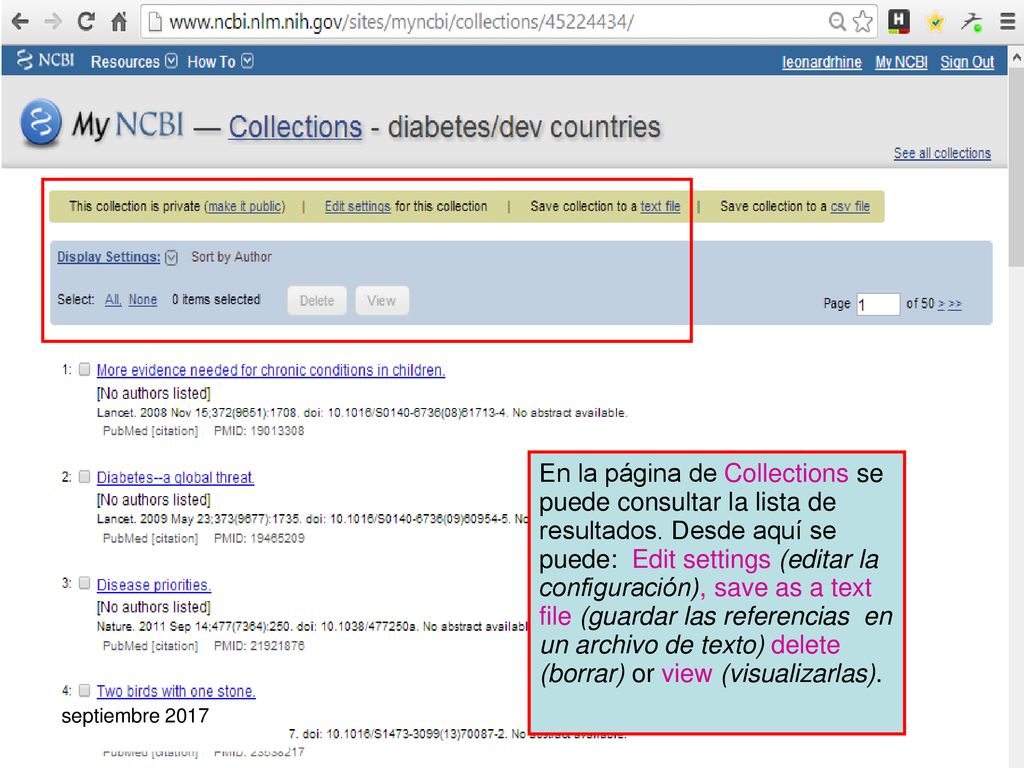This screenshot has height=768, width=1024.
Task: Click the extension icon with green dot
Action: click(x=971, y=22)
